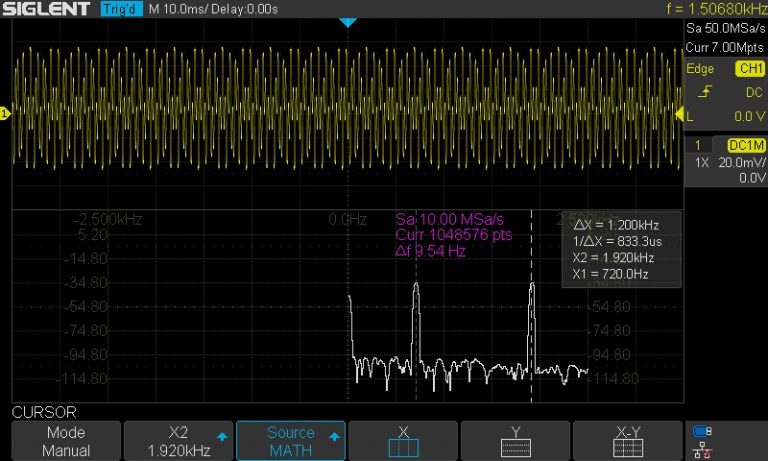The height and width of the screenshot is (461, 768).
Task: Click the SIGLENT logo
Action: 48,10
